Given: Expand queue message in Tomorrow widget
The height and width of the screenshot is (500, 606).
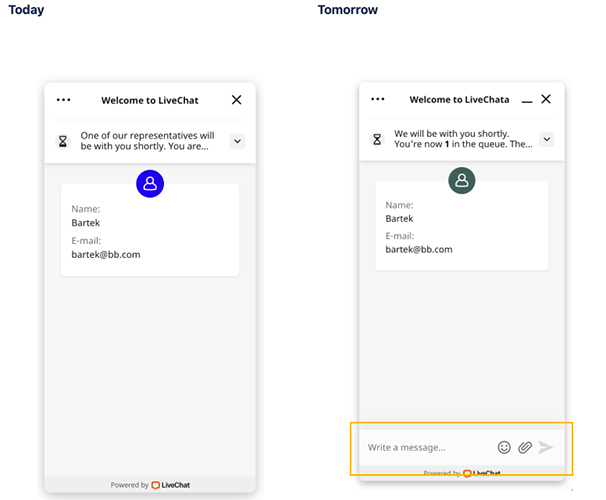Looking at the screenshot, I should 546,139.
